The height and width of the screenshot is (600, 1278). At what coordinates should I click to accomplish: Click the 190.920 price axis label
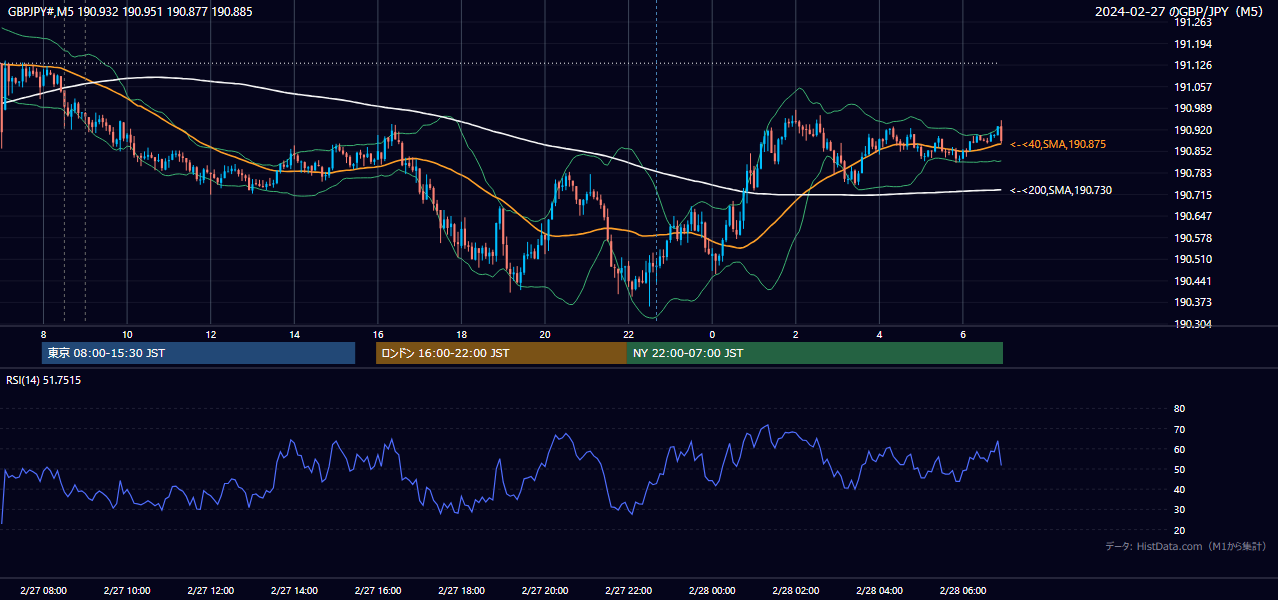[x=1193, y=130]
